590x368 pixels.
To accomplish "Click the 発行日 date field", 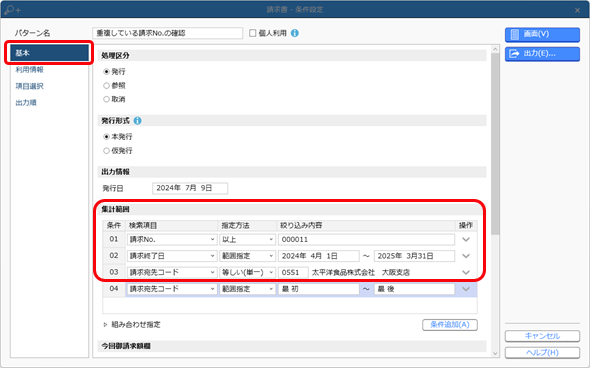I will click(x=190, y=188).
